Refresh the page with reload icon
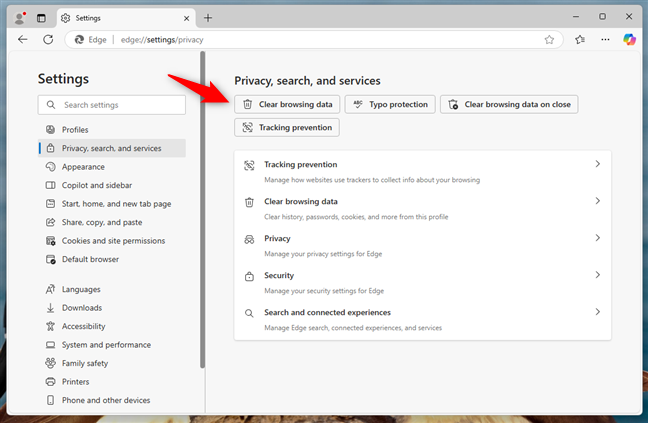The width and height of the screenshot is (648, 423). pos(48,40)
